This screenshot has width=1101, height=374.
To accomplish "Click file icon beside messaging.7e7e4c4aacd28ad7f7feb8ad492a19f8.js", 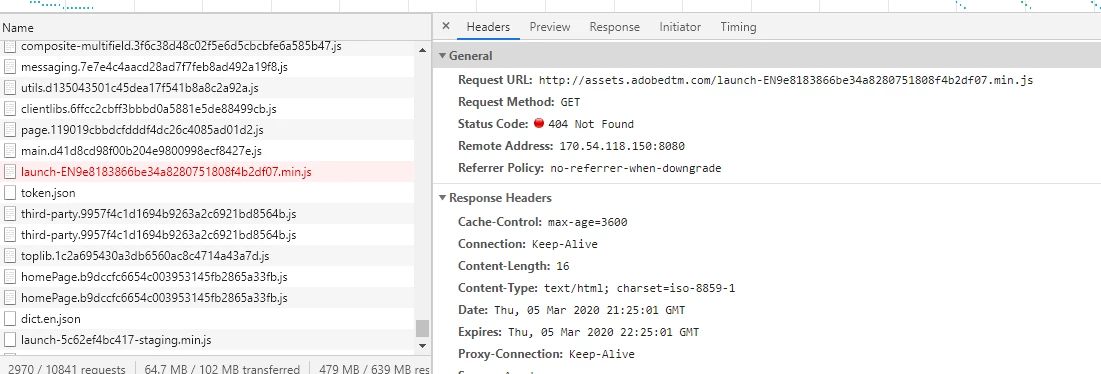I will tap(10, 67).
